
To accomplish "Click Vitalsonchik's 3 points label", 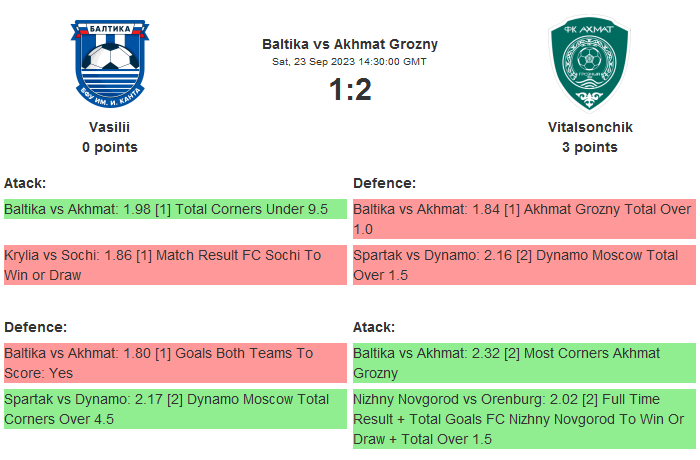I will pos(590,147).
